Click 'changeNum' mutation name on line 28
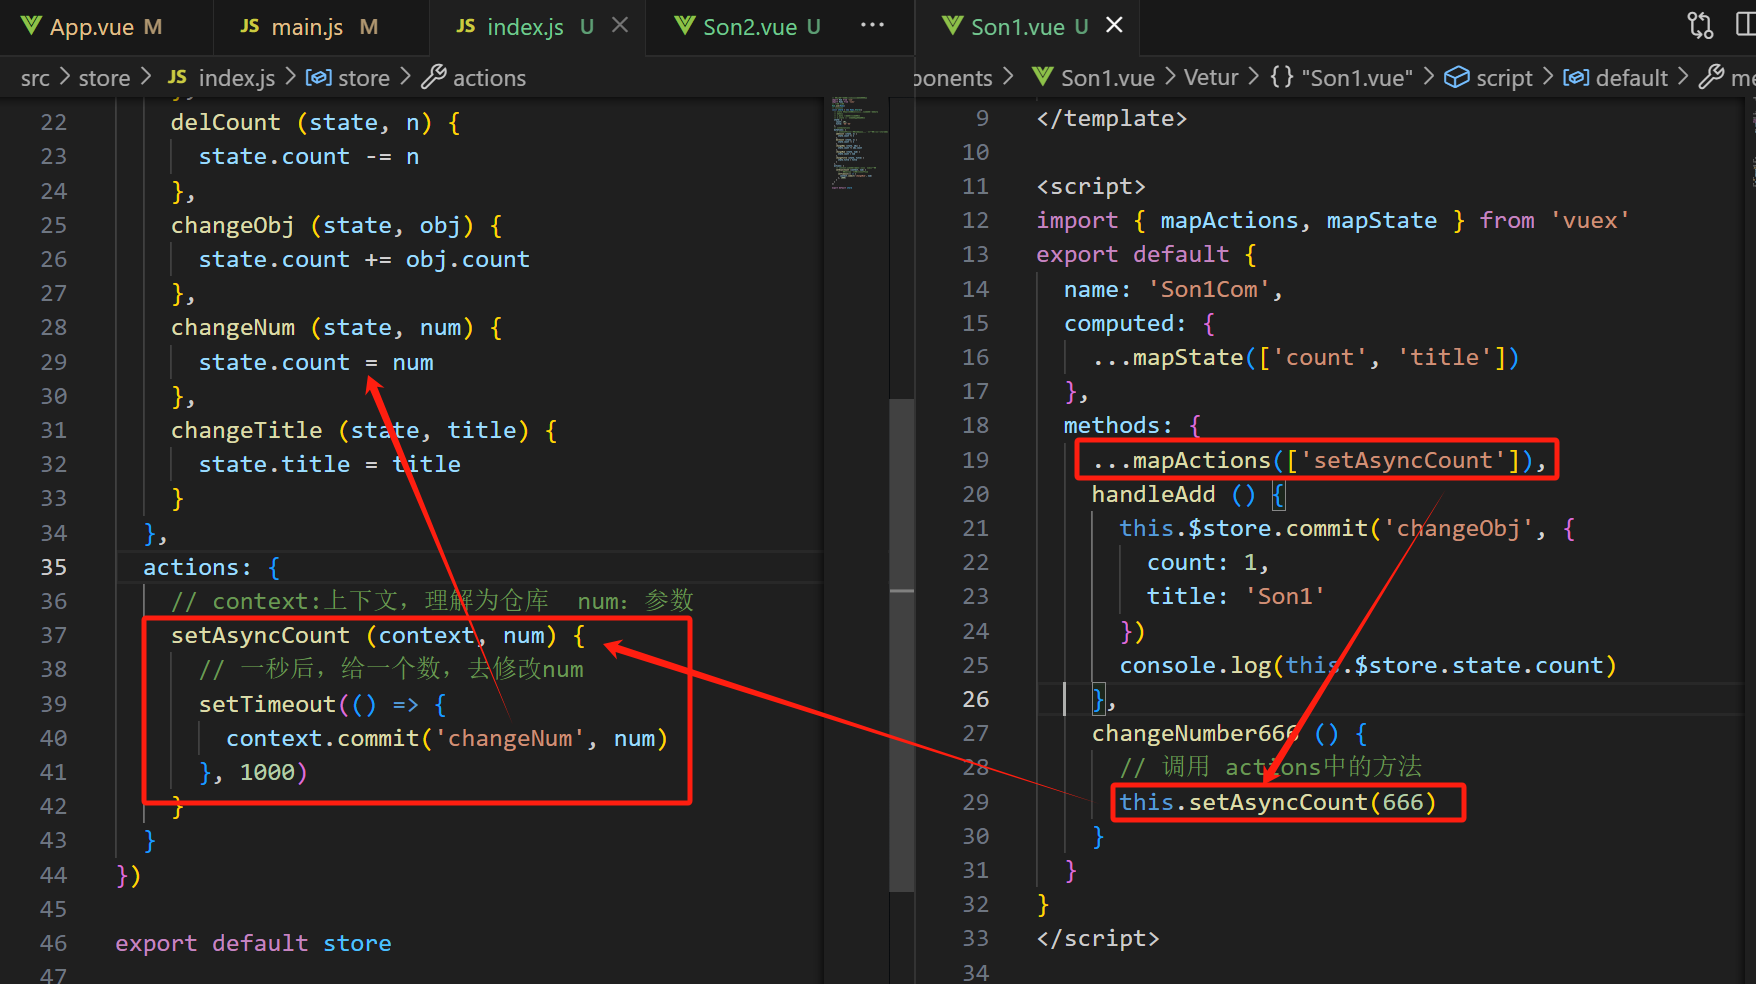The image size is (1756, 984). [x=233, y=327]
